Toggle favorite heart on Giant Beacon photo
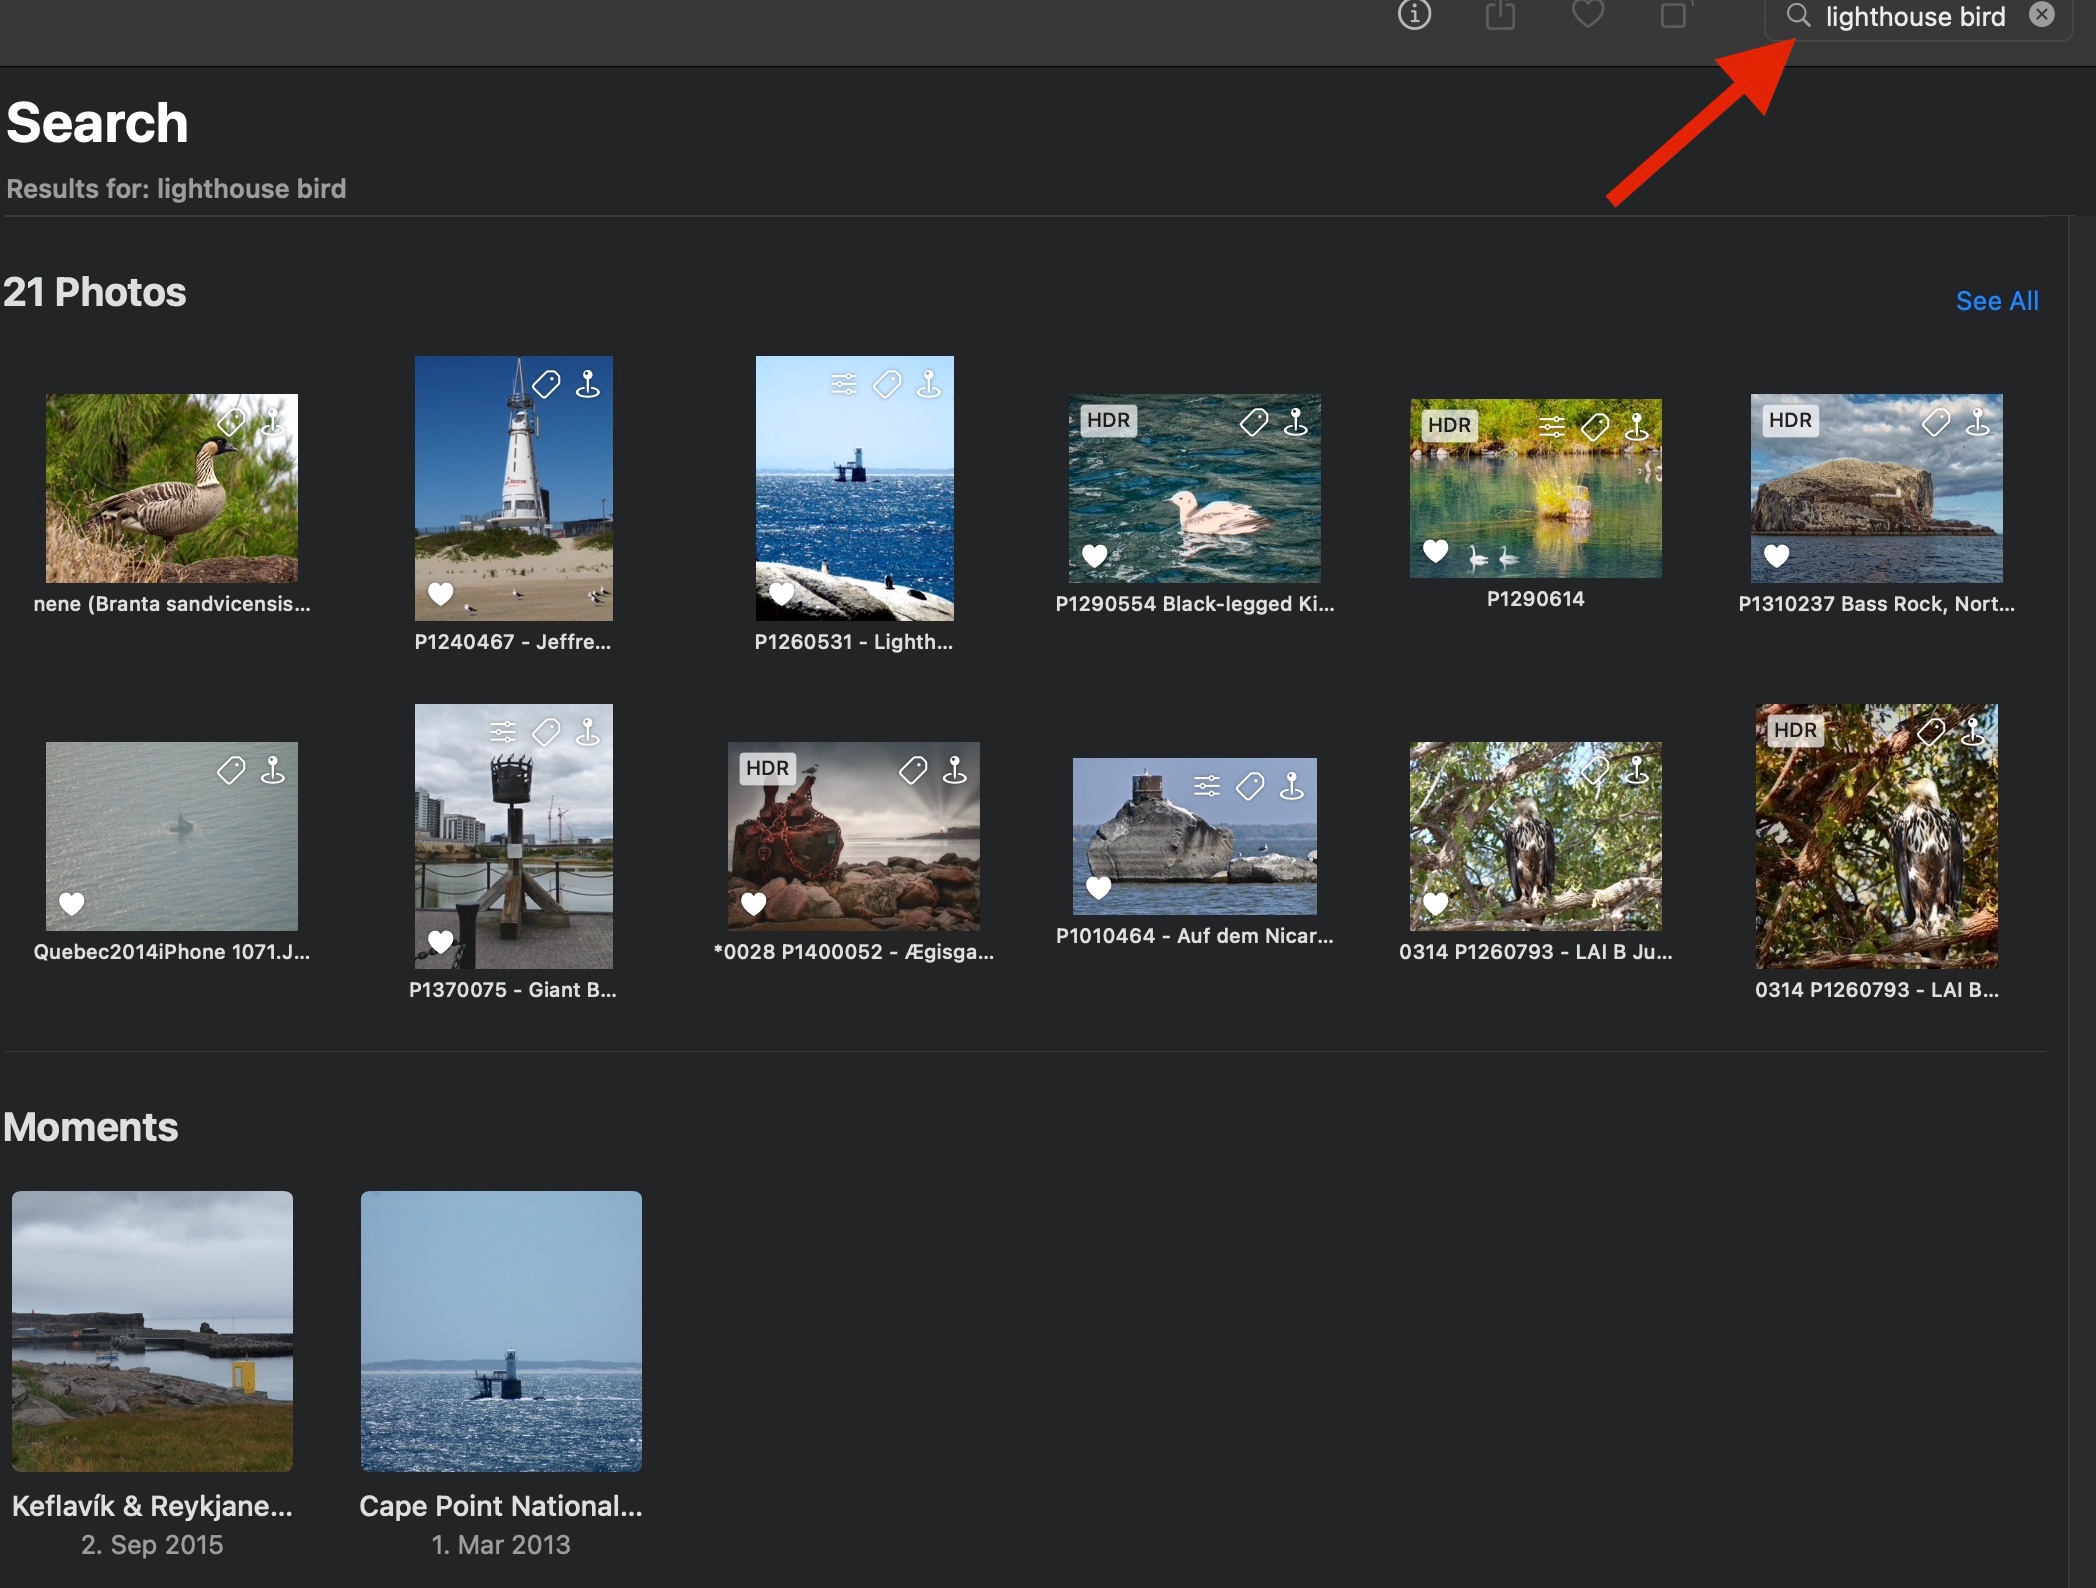This screenshot has height=1588, width=2096. (x=441, y=940)
